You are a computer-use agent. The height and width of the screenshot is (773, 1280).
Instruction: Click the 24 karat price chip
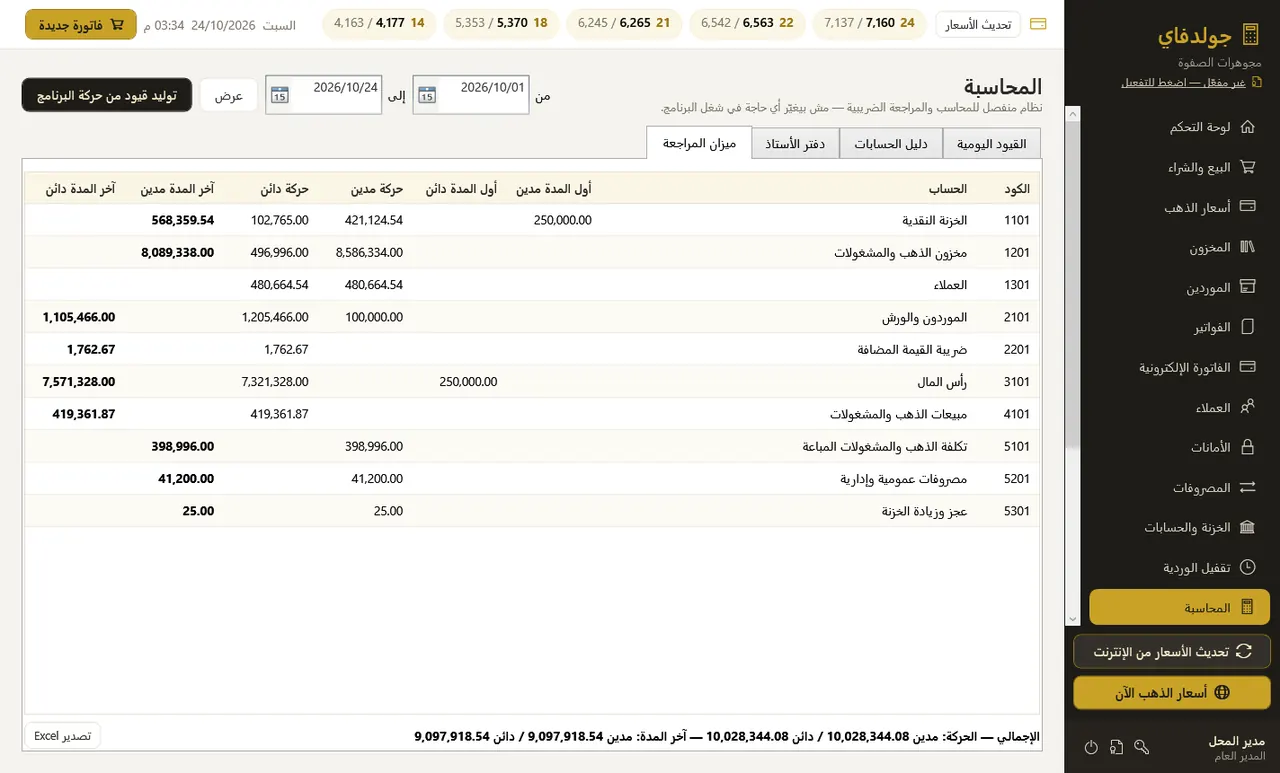tap(868, 22)
